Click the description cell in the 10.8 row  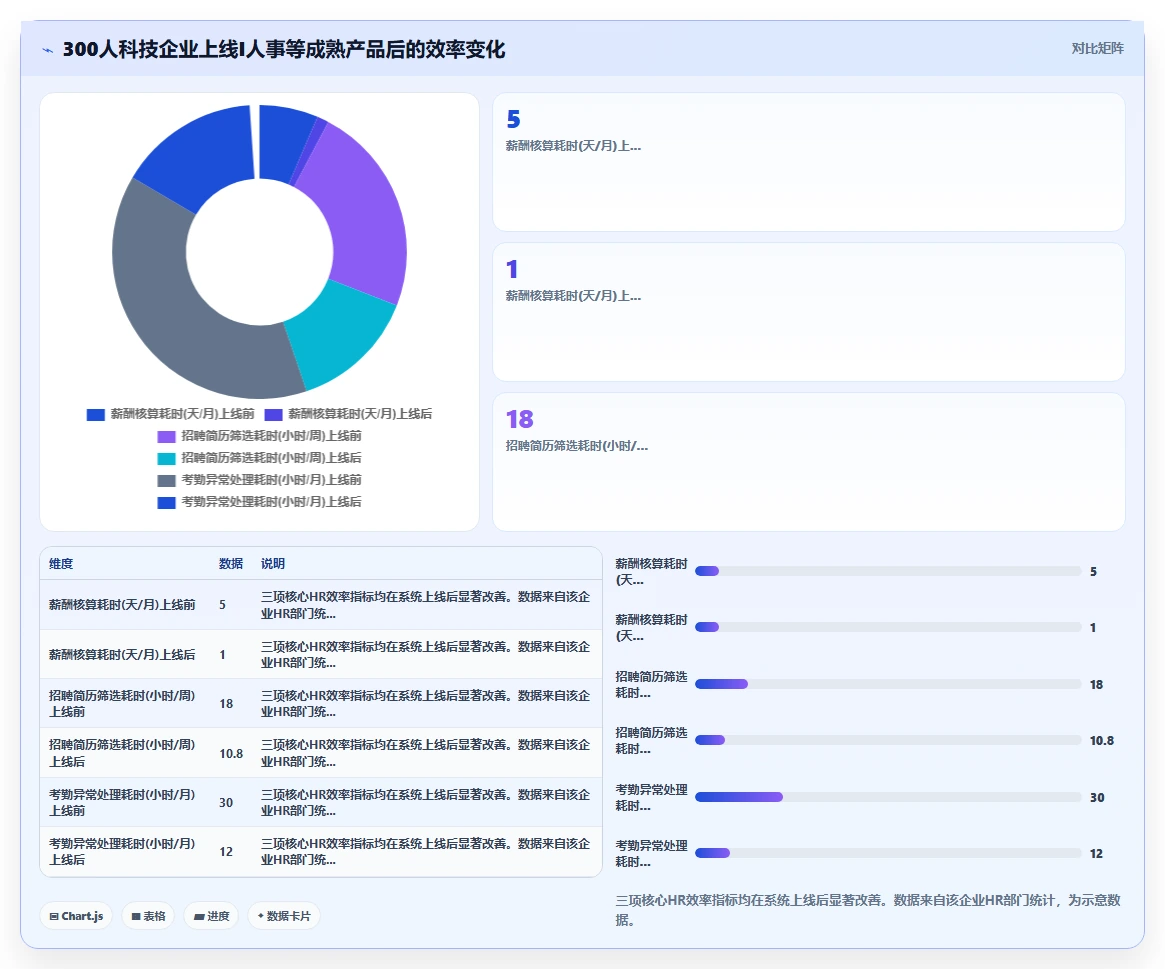pyautogui.click(x=426, y=753)
